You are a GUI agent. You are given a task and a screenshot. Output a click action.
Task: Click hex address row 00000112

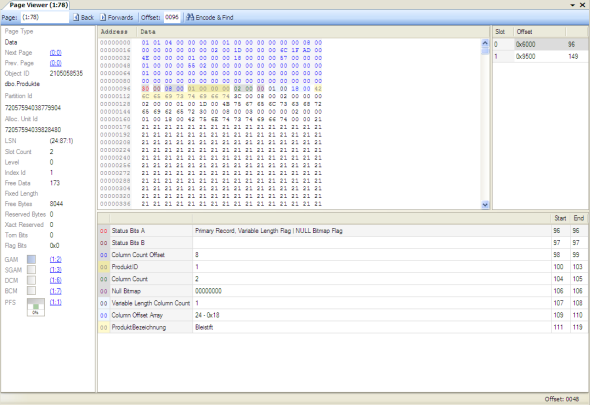point(115,96)
